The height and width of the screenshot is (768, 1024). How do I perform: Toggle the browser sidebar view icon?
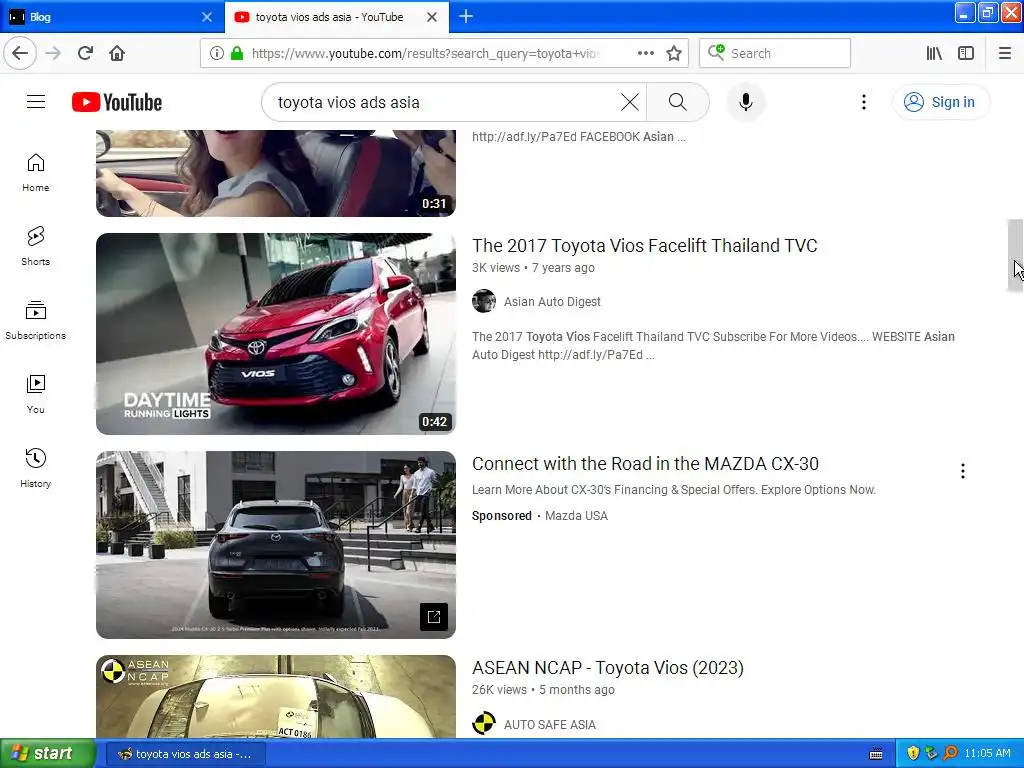point(966,53)
